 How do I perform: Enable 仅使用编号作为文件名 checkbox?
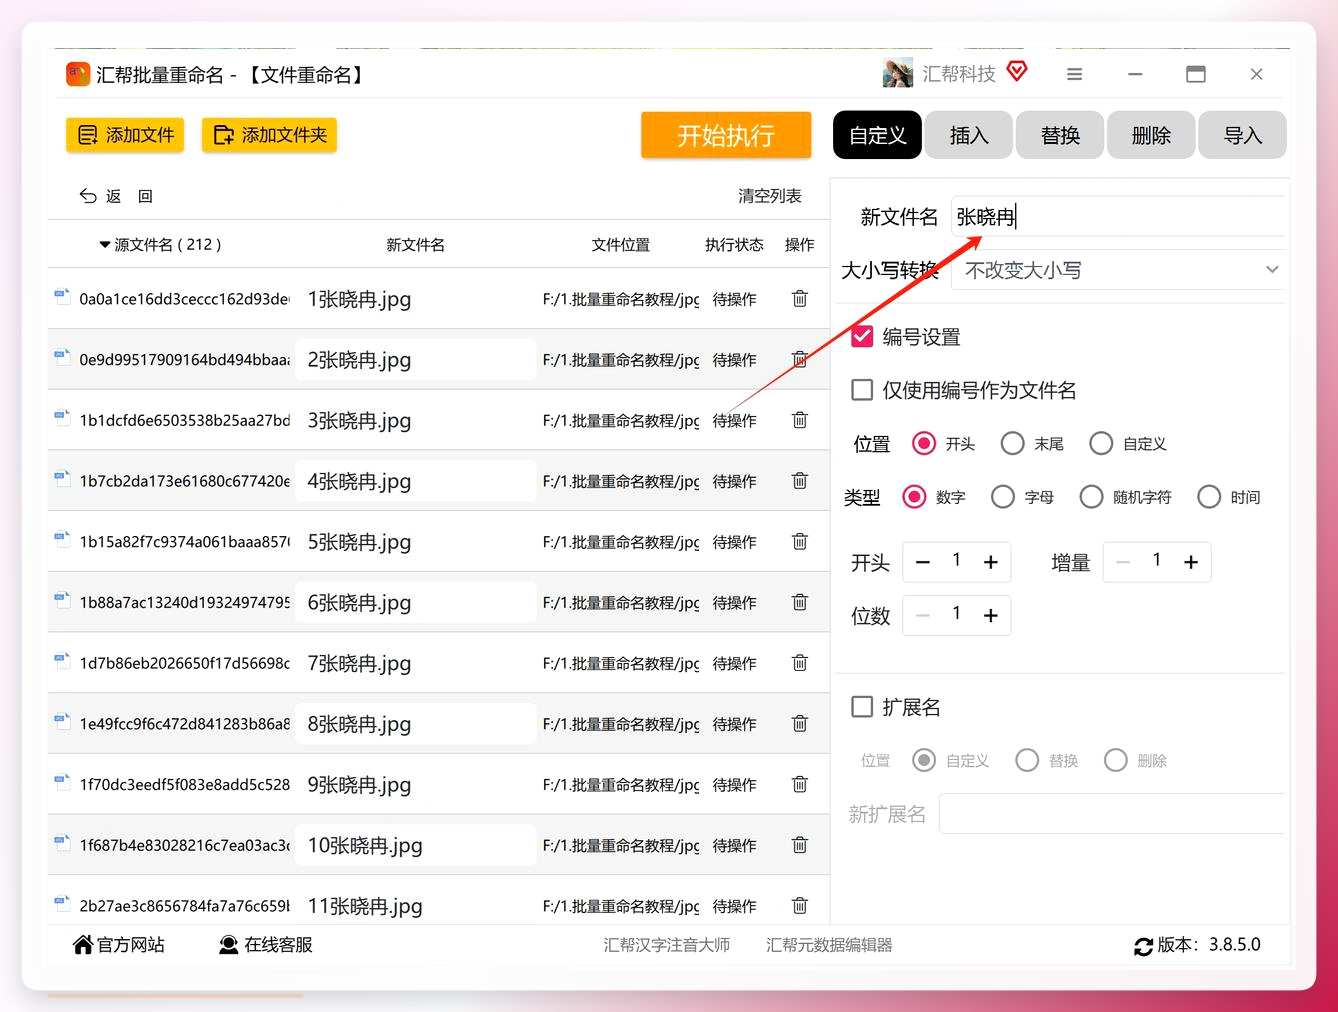(862, 390)
